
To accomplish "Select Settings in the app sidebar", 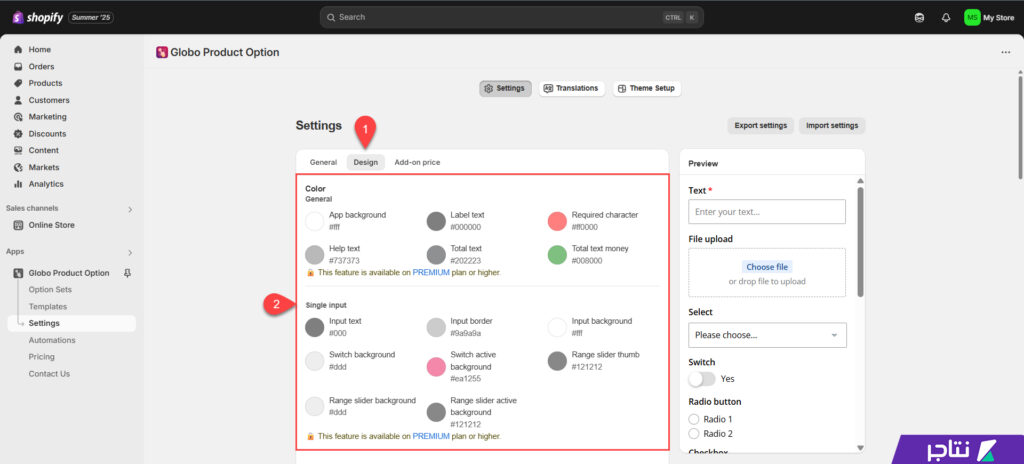I will click(x=72, y=323).
